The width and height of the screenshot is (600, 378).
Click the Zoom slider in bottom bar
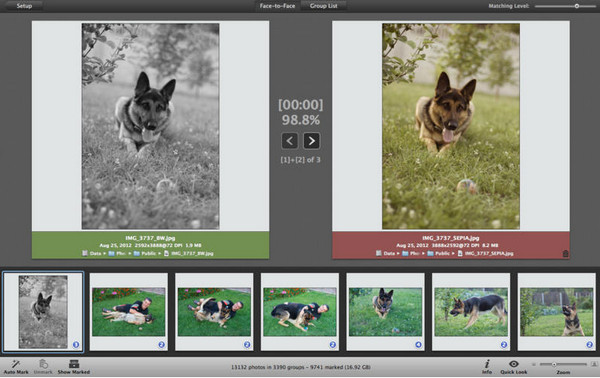[x=563, y=364]
